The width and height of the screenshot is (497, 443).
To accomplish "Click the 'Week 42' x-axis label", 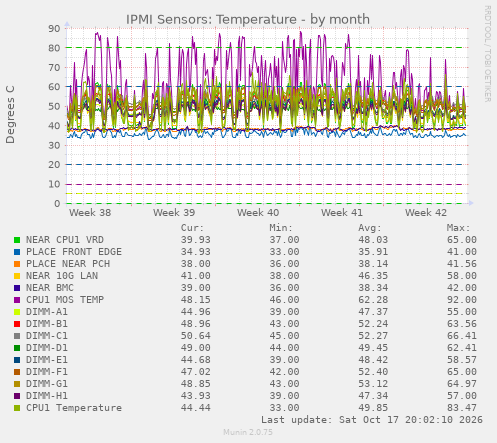I will click(x=426, y=213).
